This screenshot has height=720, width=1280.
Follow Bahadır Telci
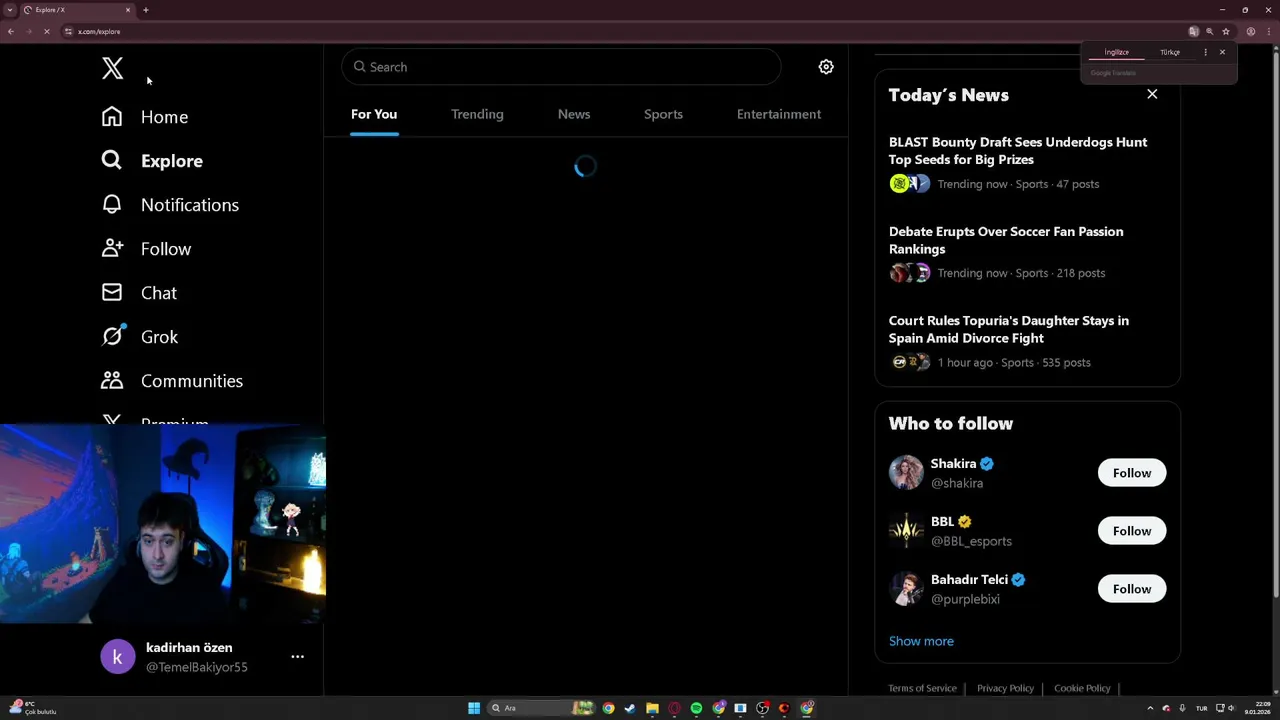tap(1132, 589)
